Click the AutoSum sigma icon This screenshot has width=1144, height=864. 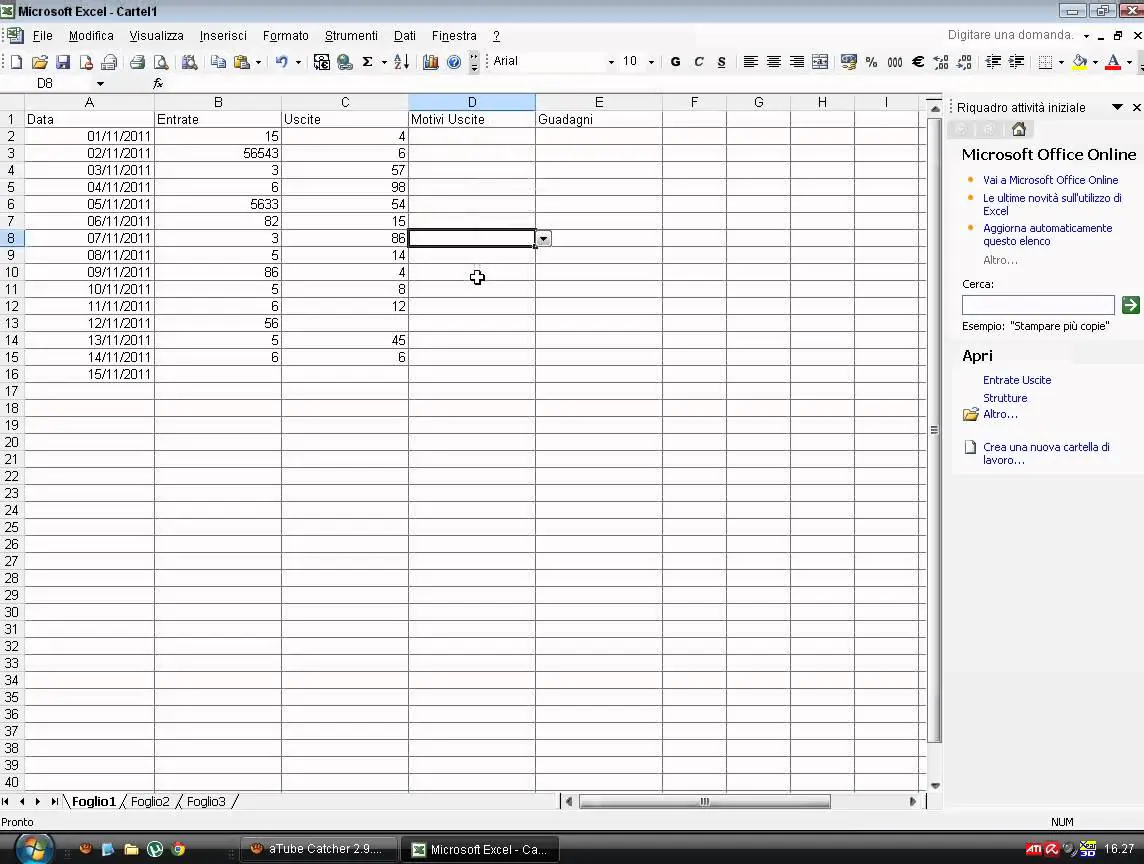pyautogui.click(x=367, y=62)
